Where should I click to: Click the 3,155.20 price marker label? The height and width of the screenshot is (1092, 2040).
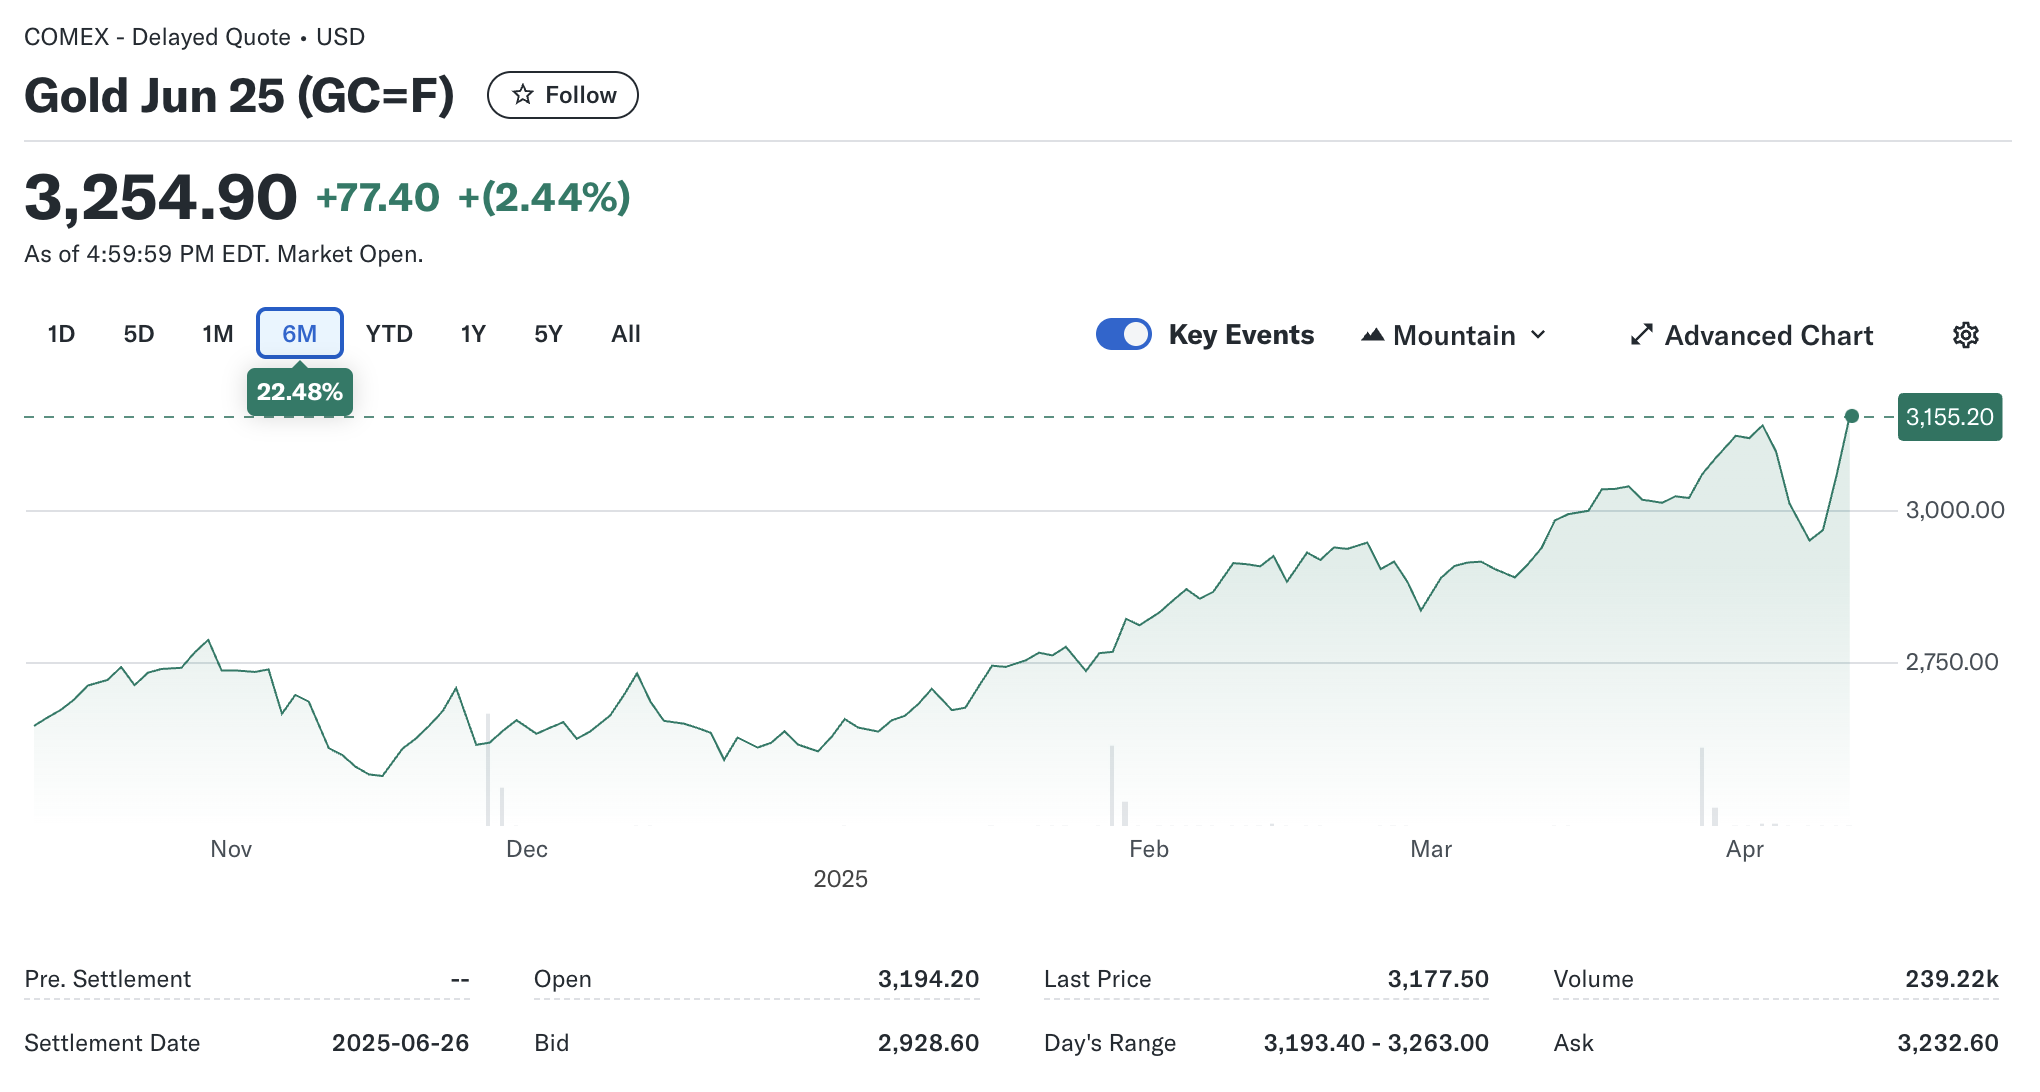coord(1949,417)
